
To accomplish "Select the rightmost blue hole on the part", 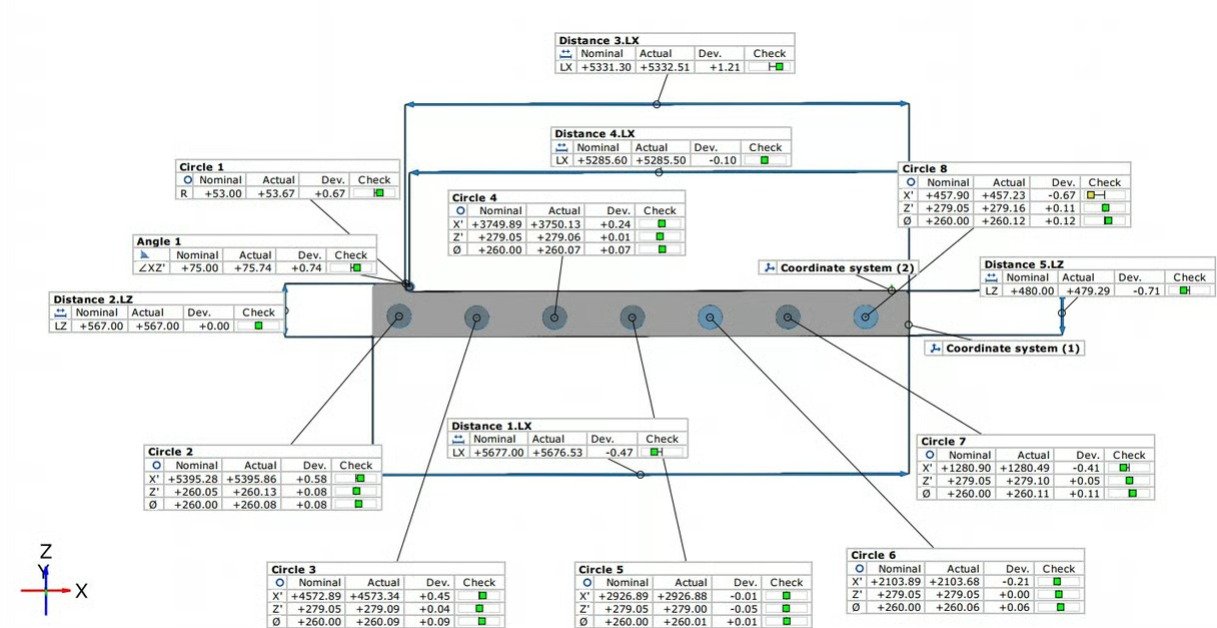I will [x=865, y=317].
